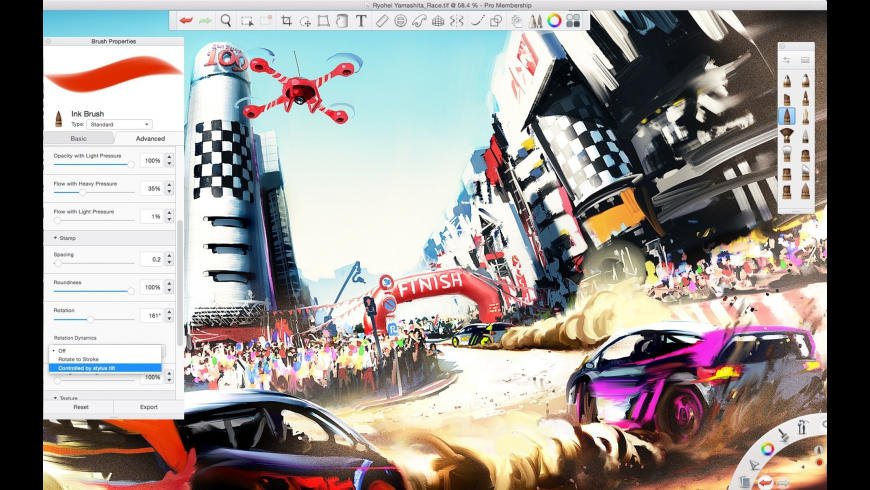This screenshot has width=870, height=490.
Task: Open the paintbrush icon in corner lagoon
Action: point(783,435)
